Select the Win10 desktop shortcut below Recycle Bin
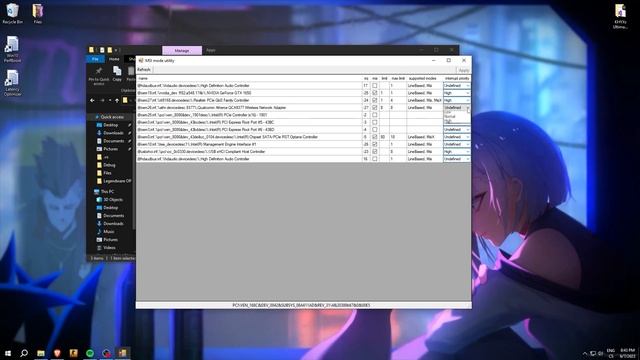This screenshot has height=360, width=640. (x=12, y=49)
